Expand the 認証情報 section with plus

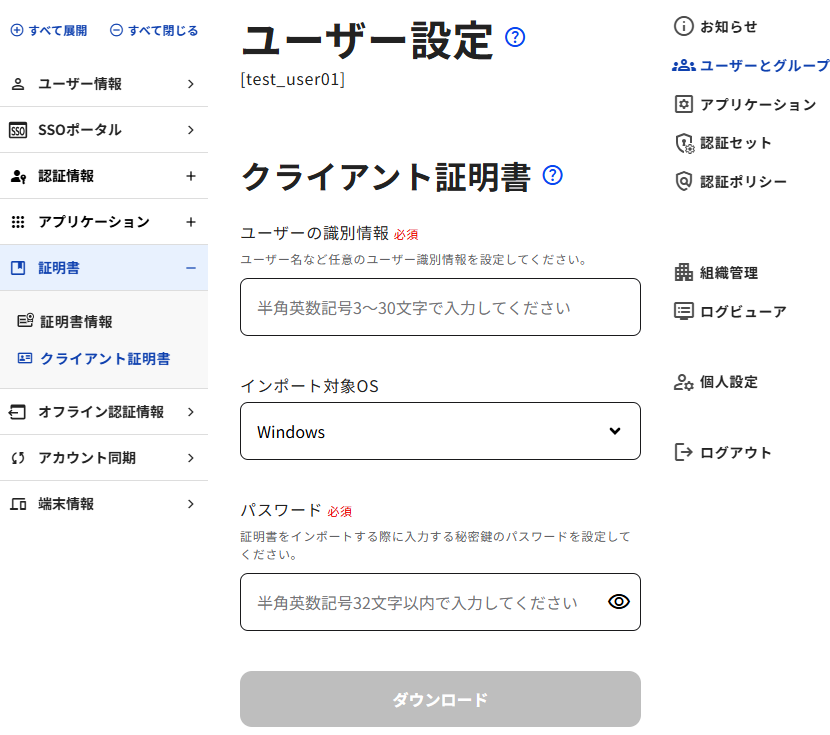[x=191, y=176]
